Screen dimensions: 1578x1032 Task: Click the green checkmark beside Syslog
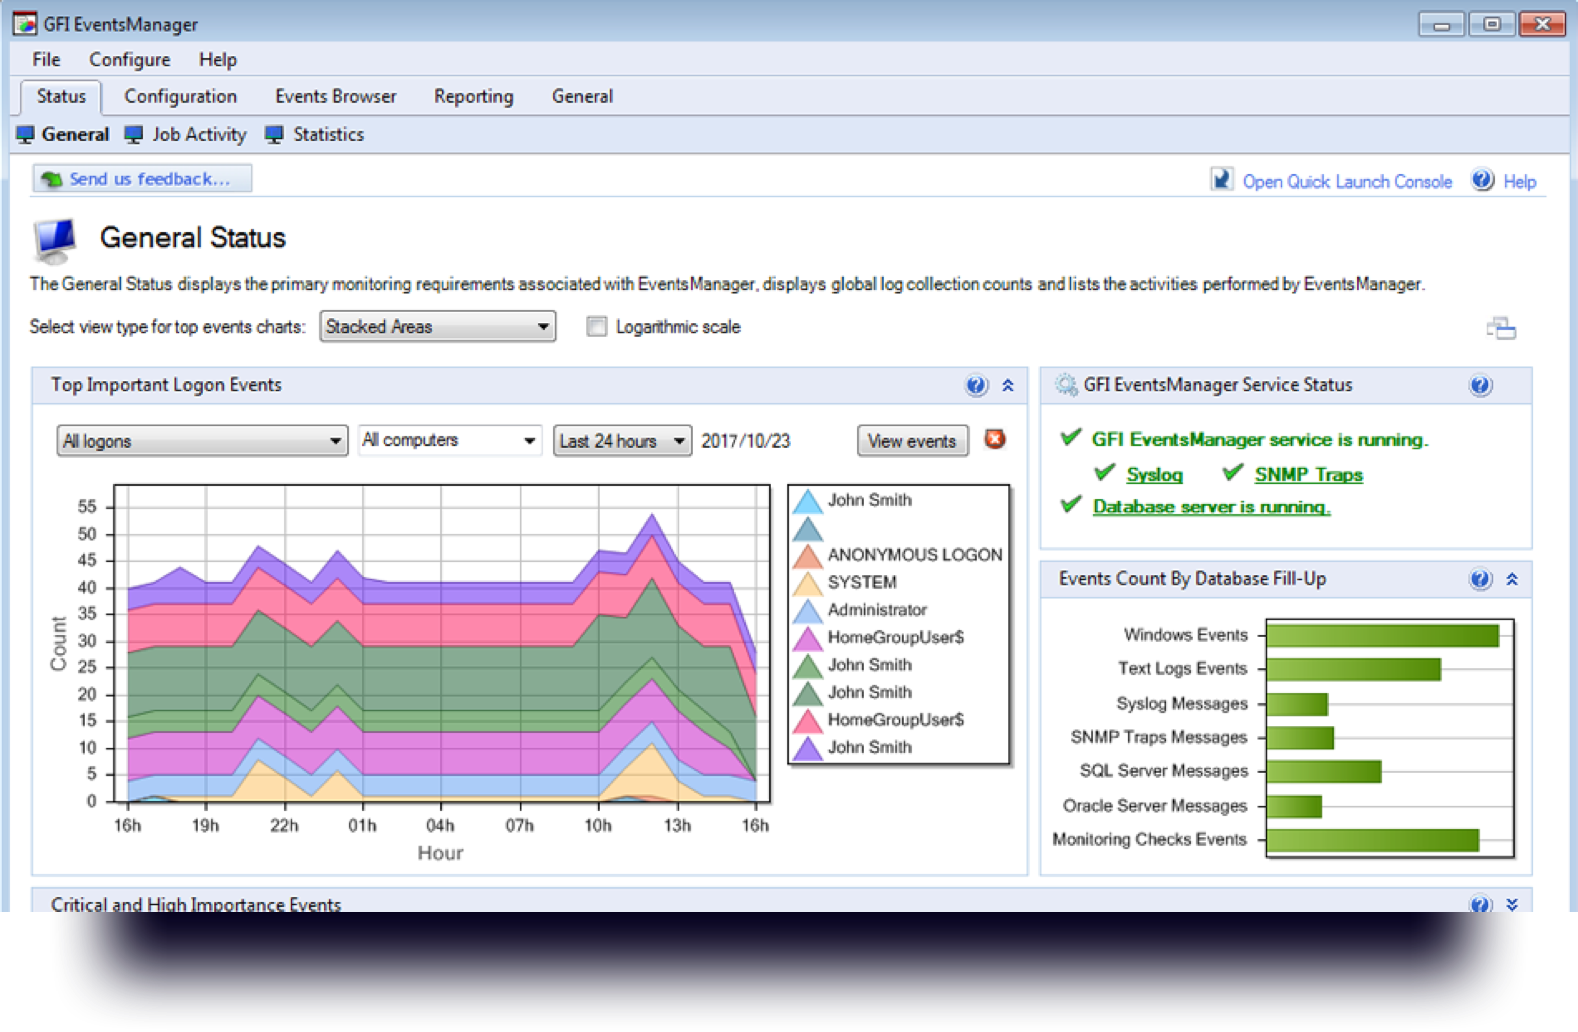pyautogui.click(x=1105, y=473)
